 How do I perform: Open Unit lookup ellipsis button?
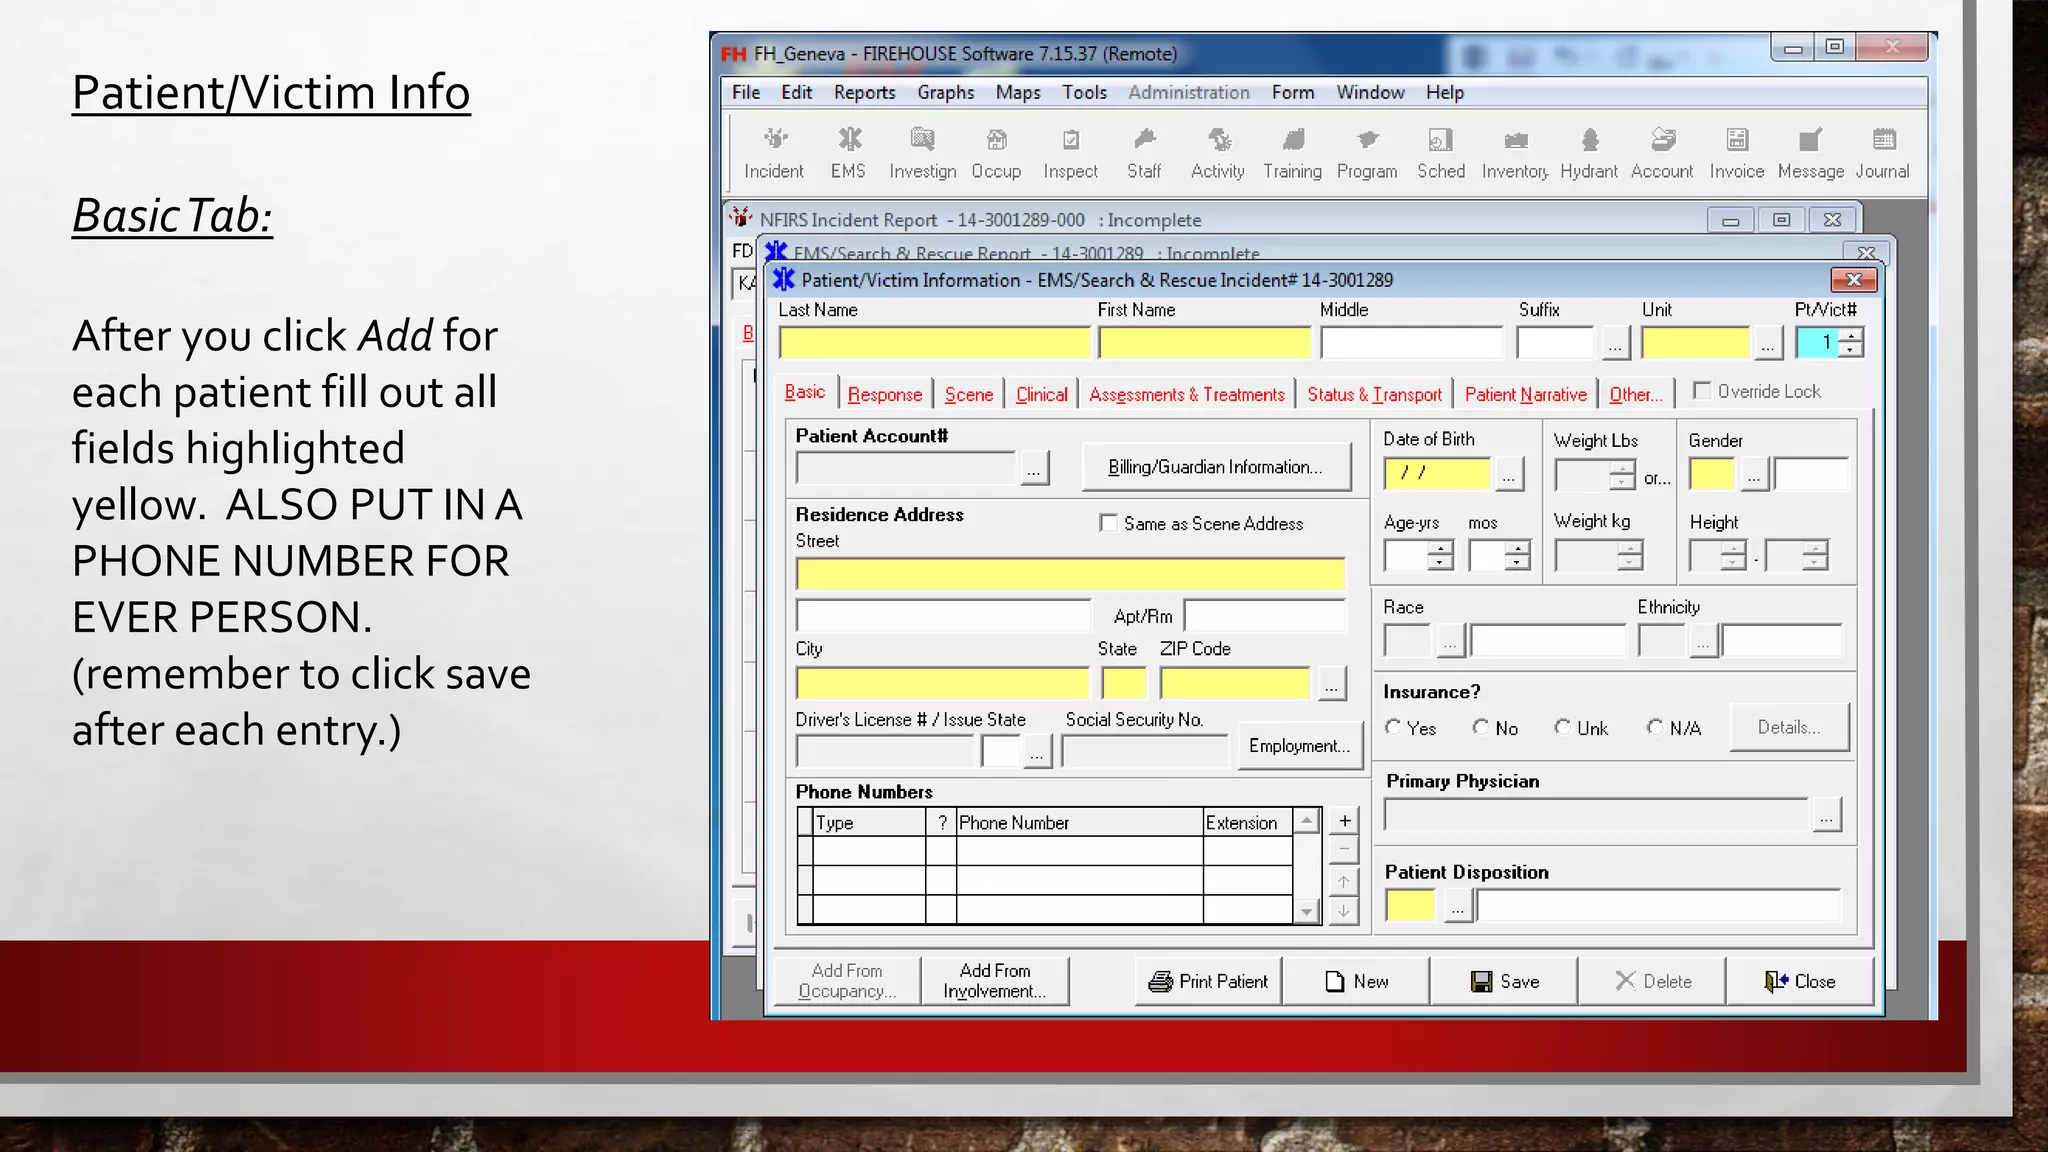1768,343
